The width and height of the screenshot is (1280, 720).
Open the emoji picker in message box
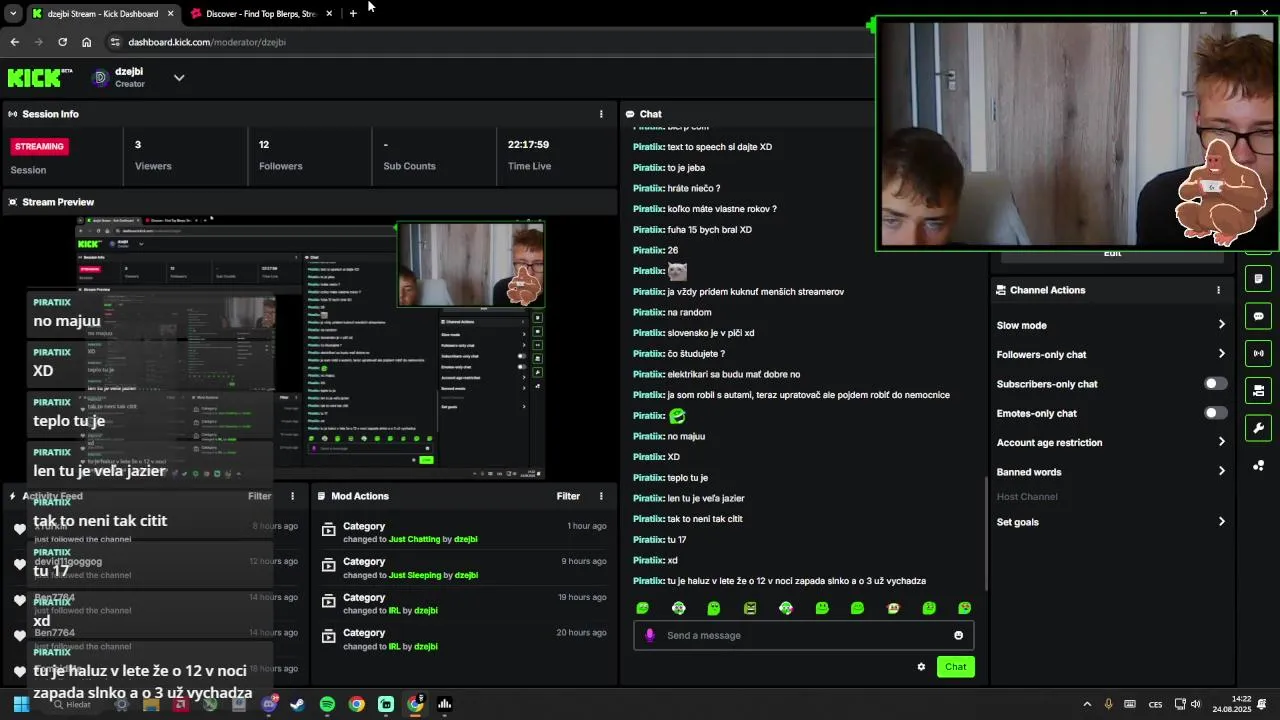click(958, 635)
